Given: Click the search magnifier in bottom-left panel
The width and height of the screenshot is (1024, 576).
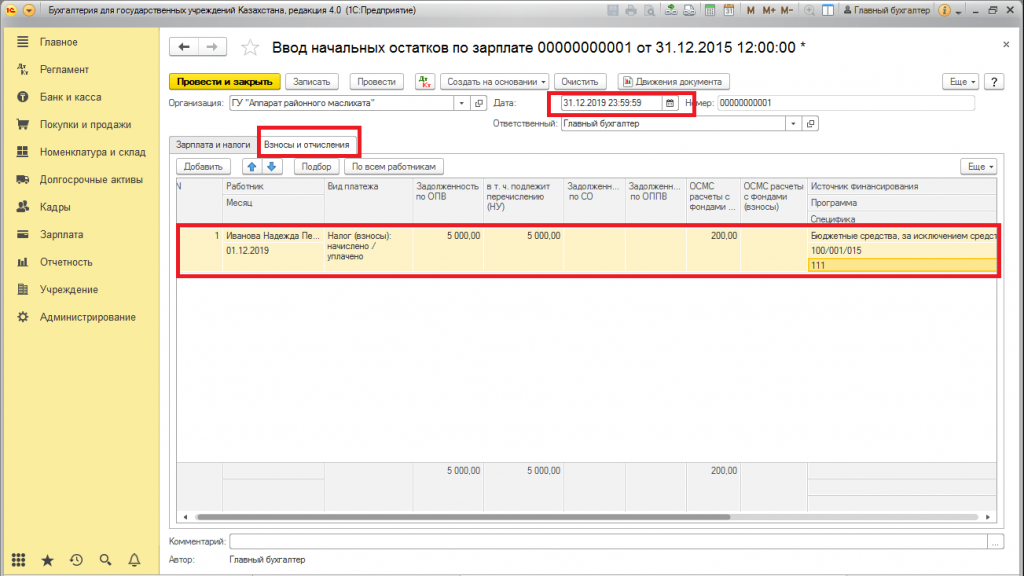Looking at the screenshot, I should click(104, 561).
